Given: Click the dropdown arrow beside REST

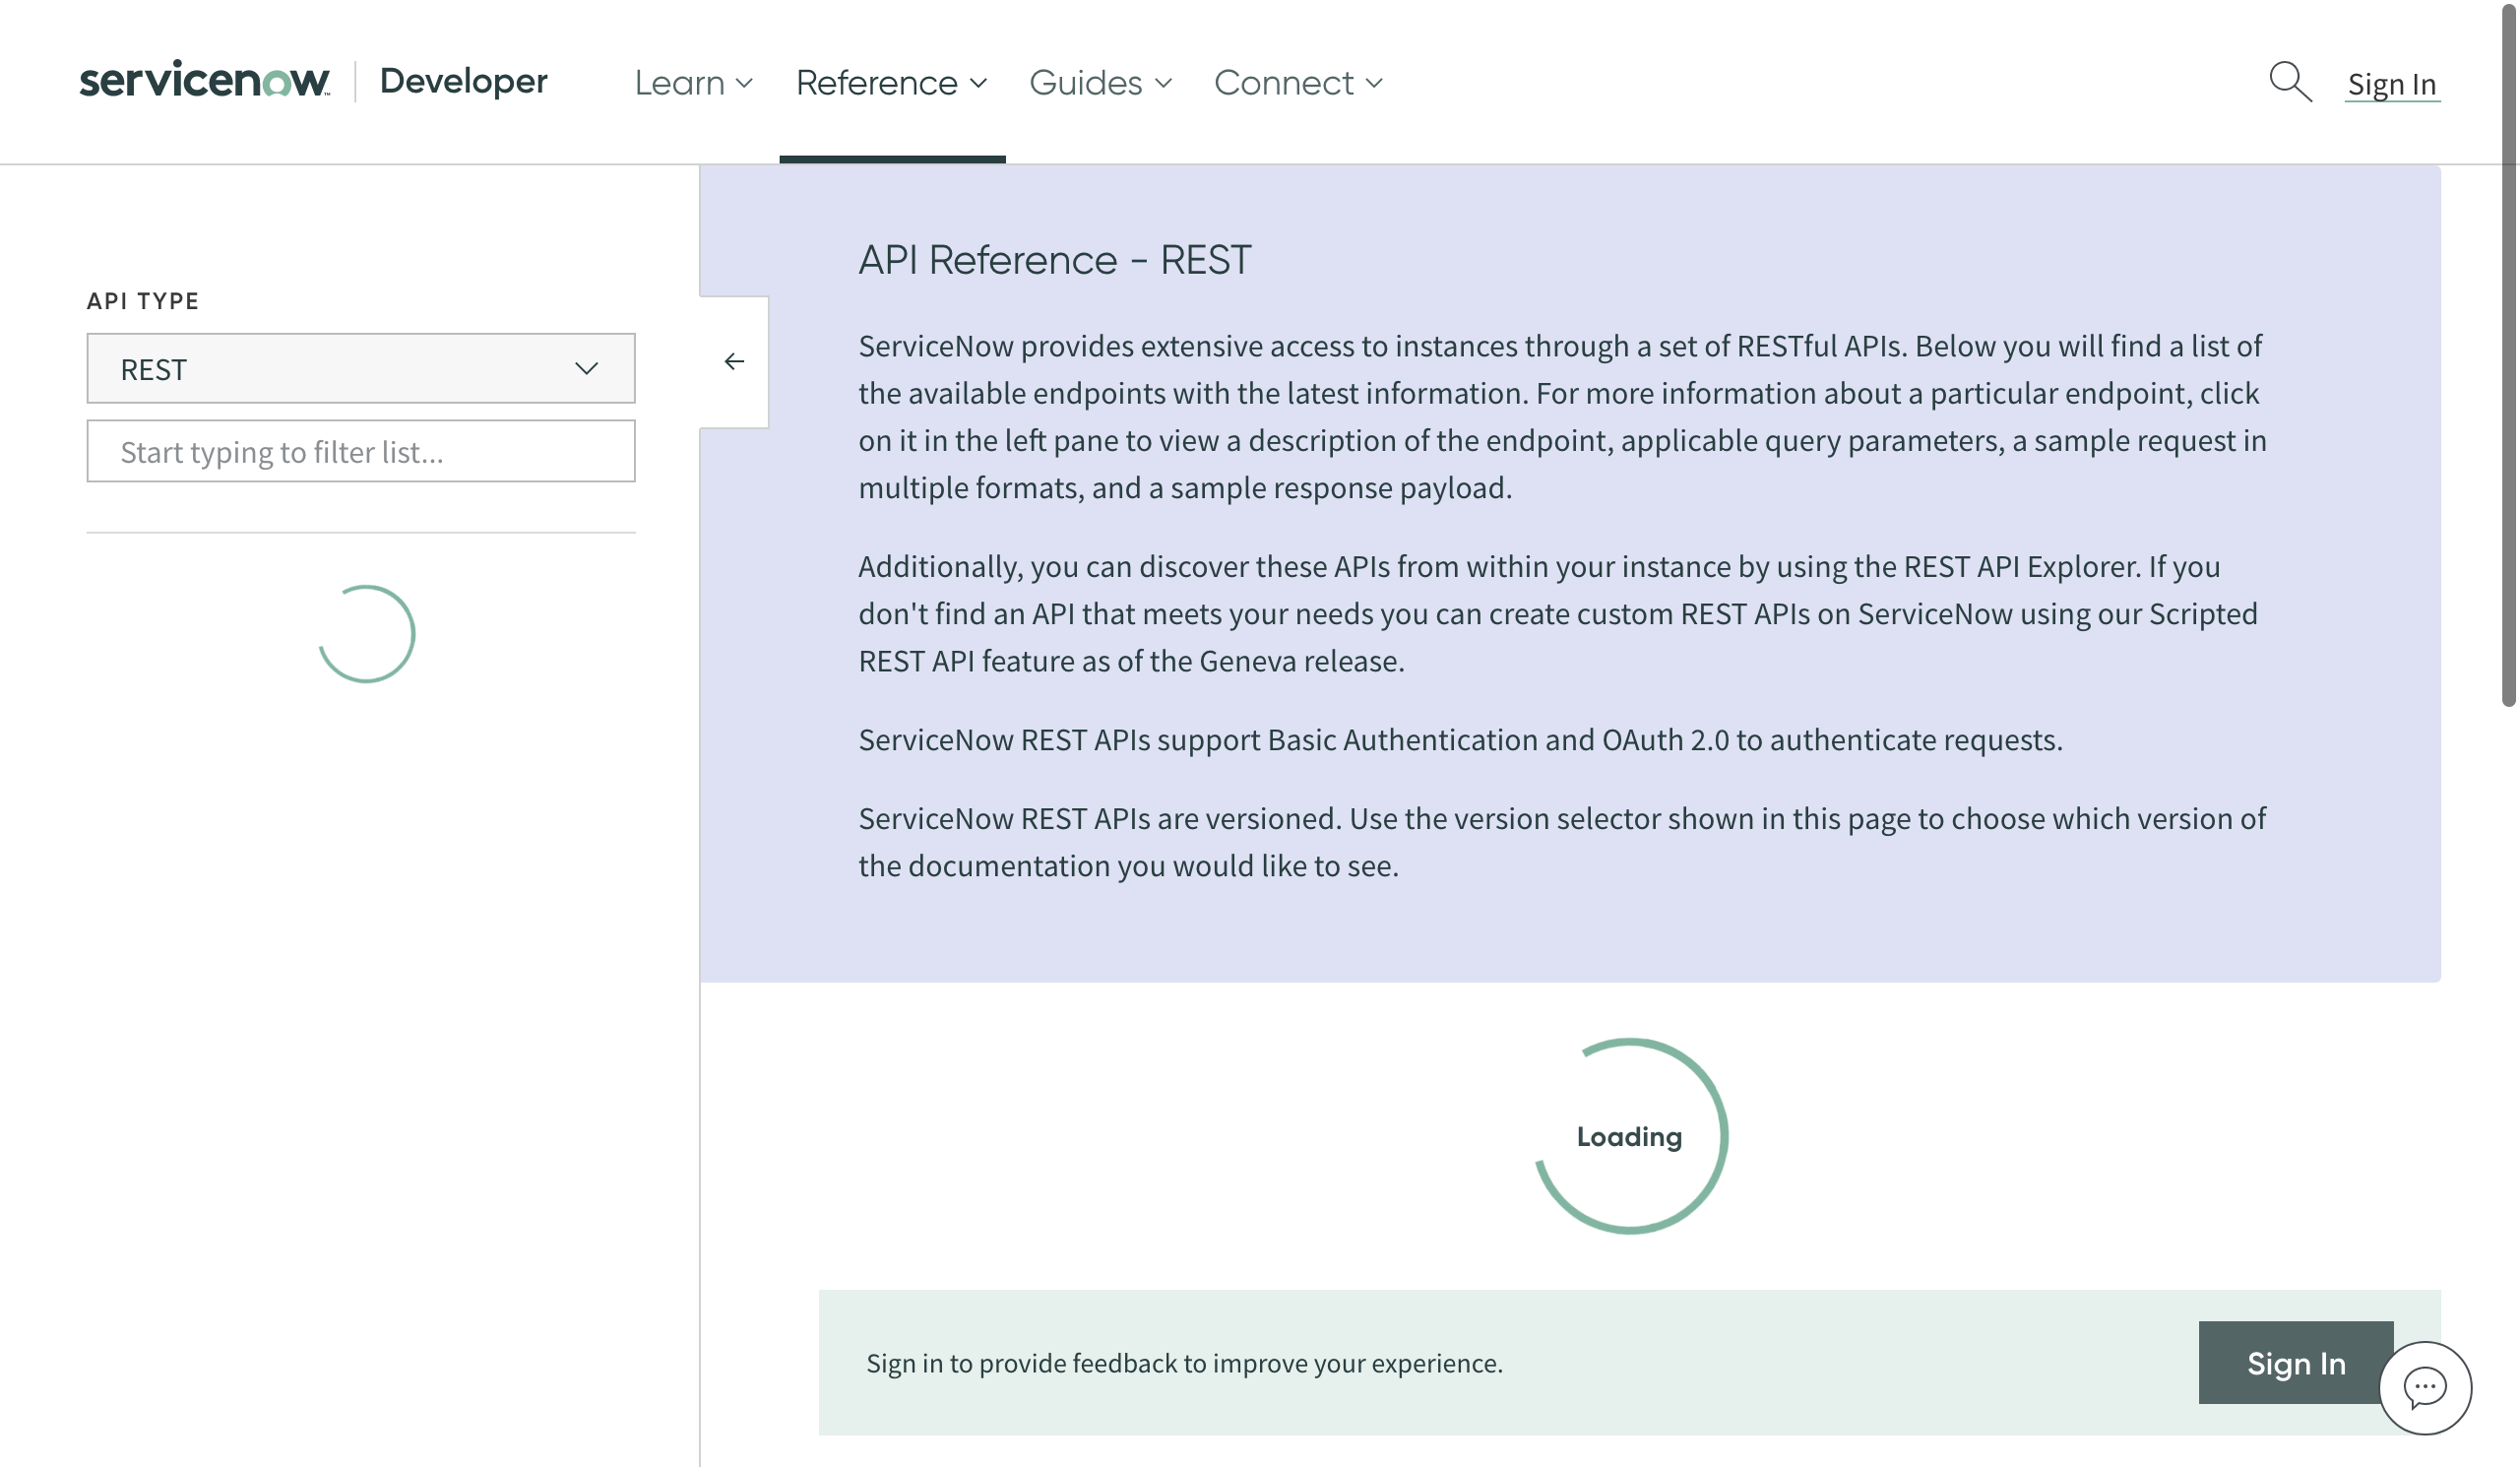Looking at the screenshot, I should [x=587, y=369].
